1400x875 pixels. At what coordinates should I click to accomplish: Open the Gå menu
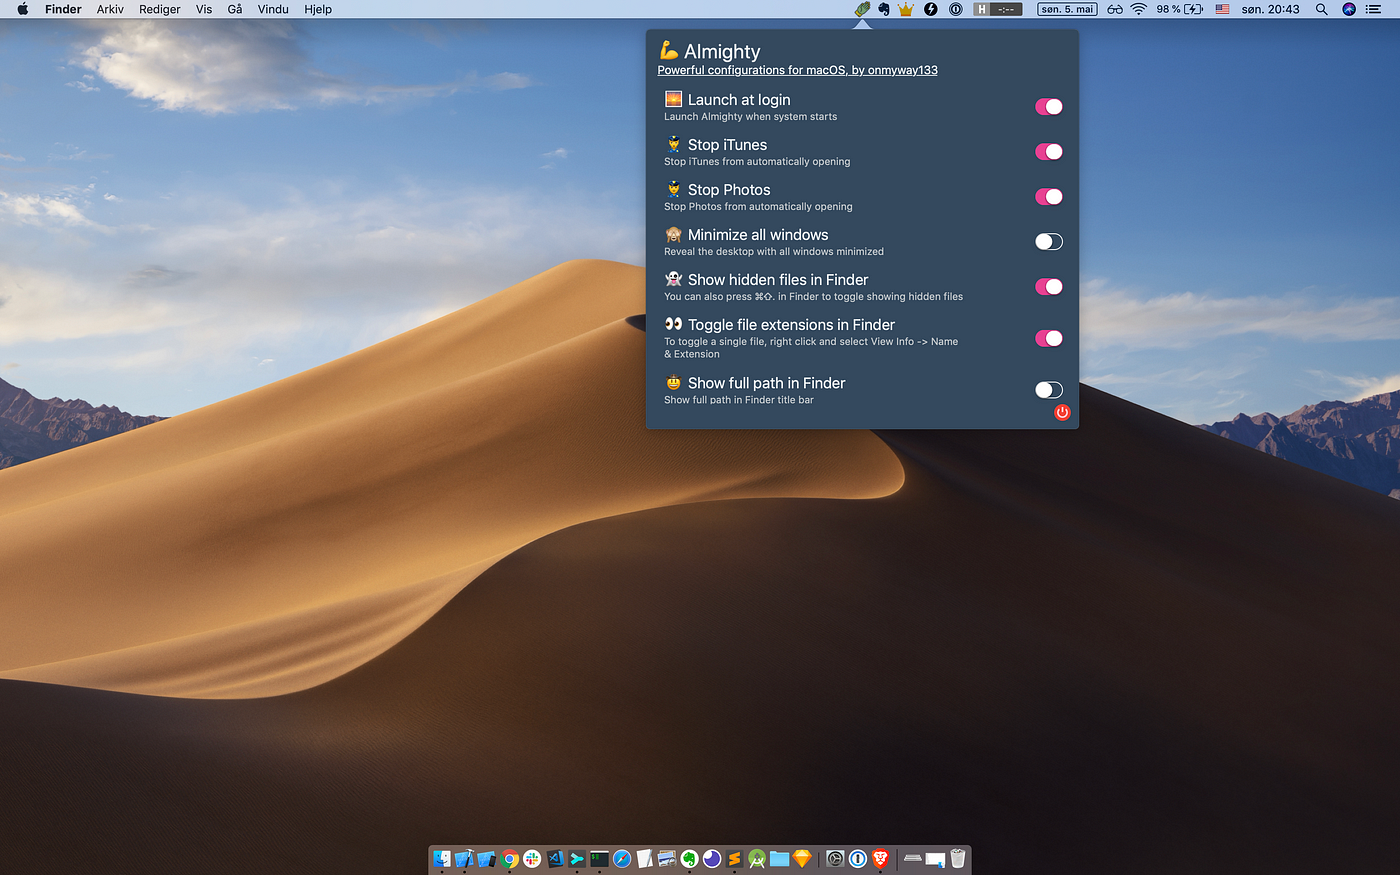point(235,9)
